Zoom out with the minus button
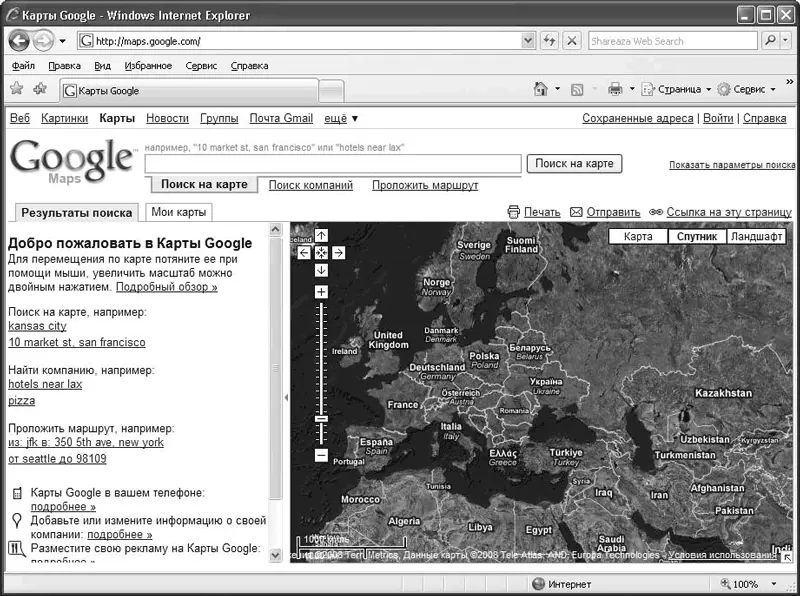 point(321,455)
